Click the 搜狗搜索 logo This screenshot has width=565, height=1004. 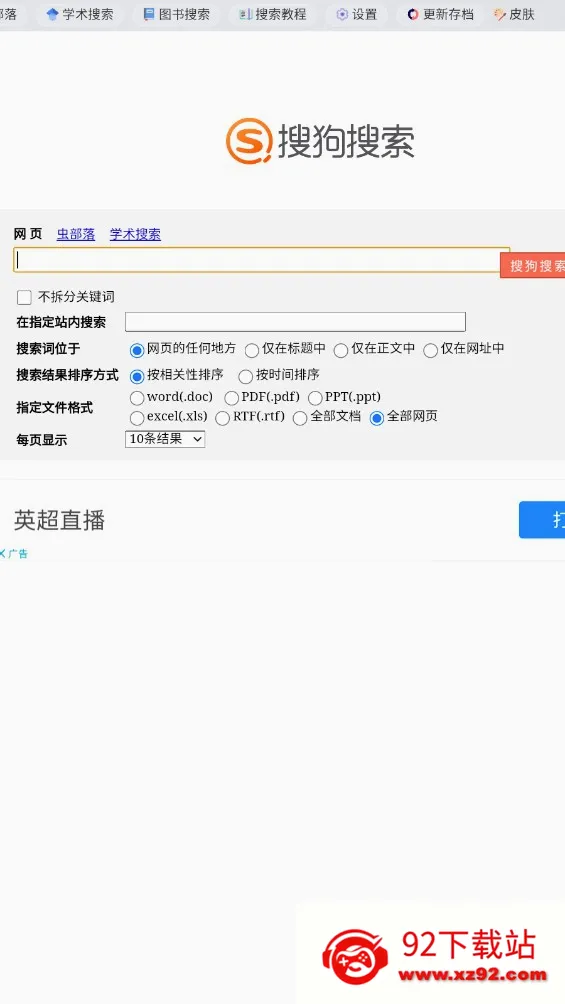point(320,141)
